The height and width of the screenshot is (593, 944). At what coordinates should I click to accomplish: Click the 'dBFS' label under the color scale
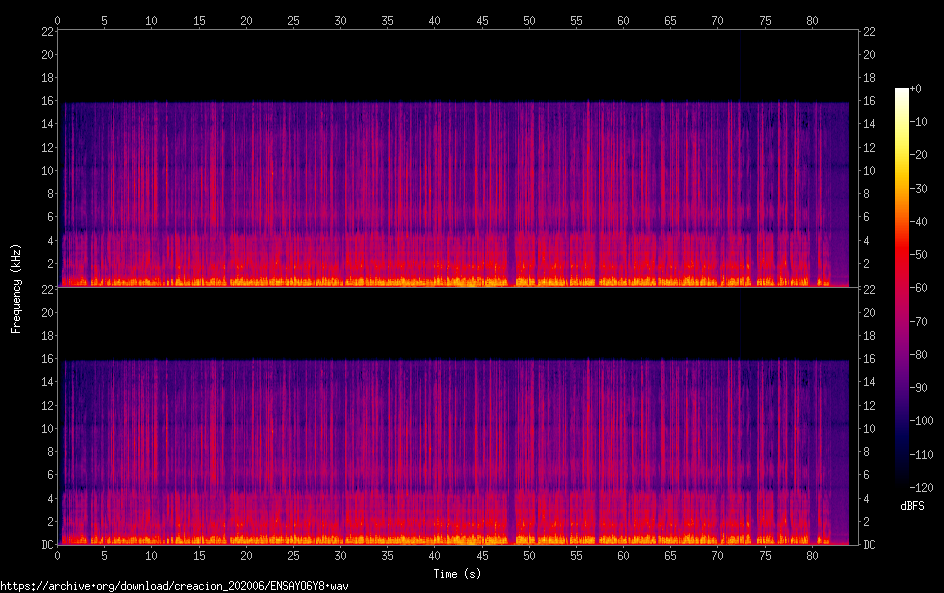point(912,506)
